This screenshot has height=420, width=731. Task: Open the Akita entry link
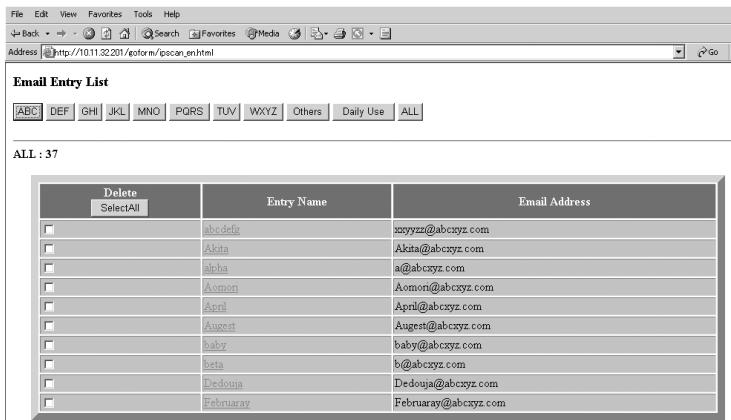[216, 248]
